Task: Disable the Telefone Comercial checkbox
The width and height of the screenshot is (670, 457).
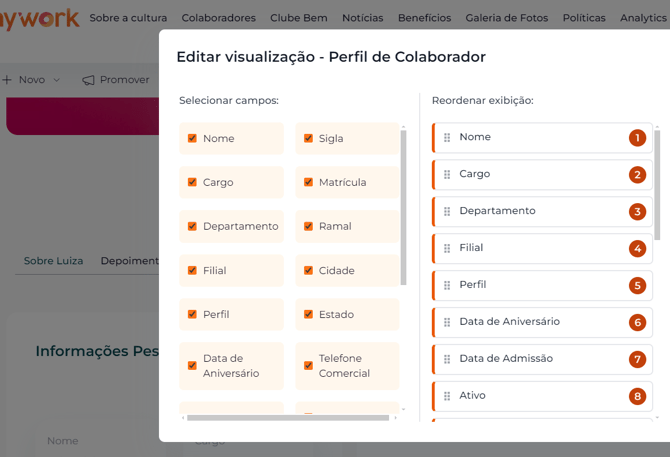Action: [308, 366]
